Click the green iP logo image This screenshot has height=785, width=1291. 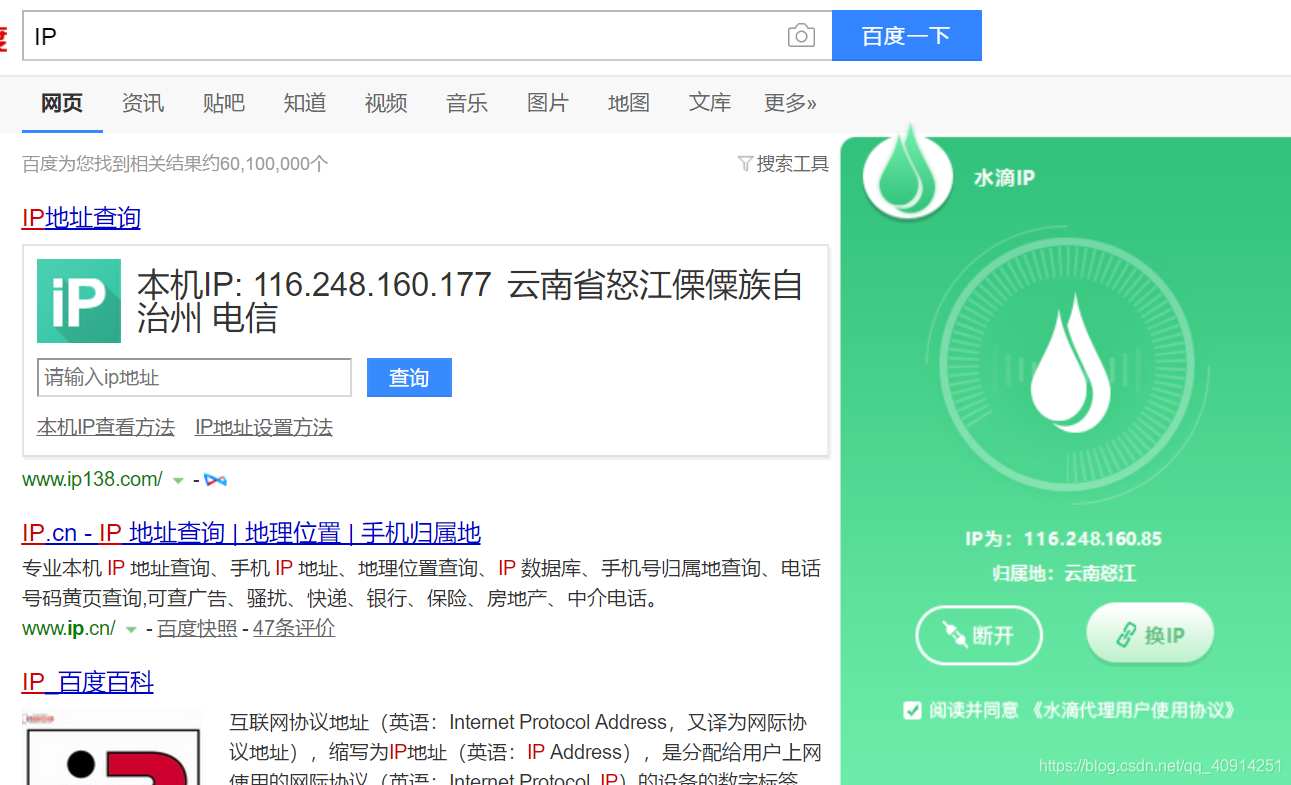[79, 301]
